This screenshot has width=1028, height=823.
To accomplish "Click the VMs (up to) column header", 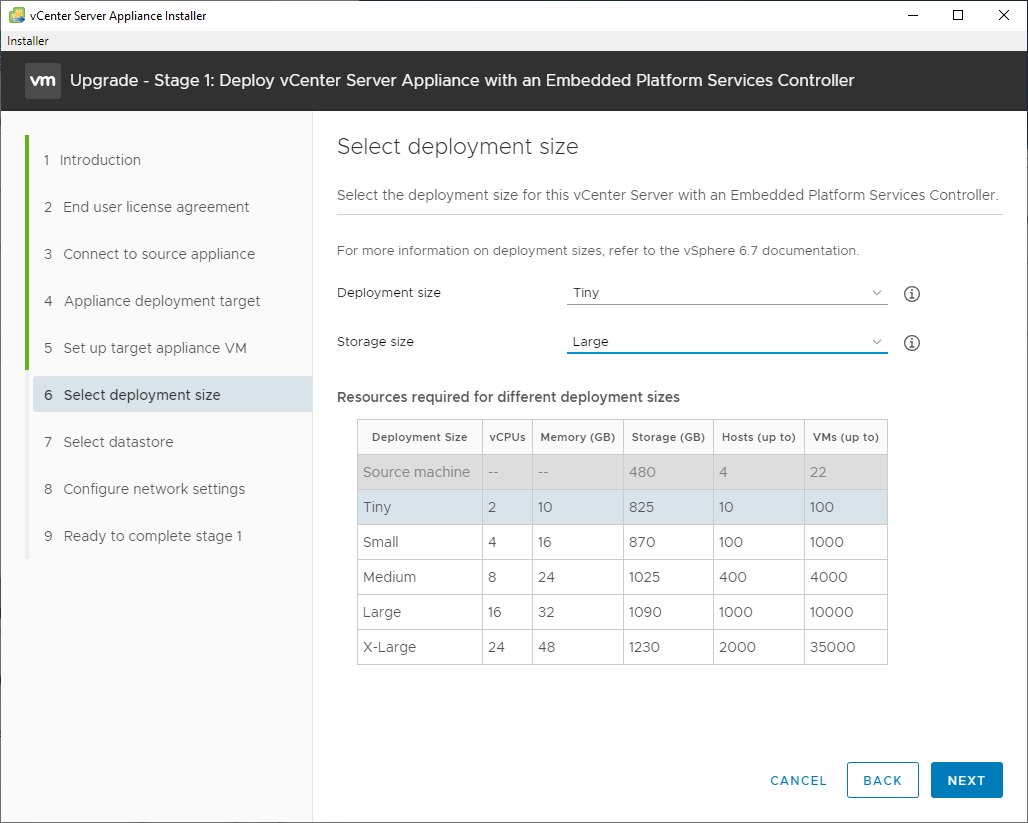I will point(846,437).
